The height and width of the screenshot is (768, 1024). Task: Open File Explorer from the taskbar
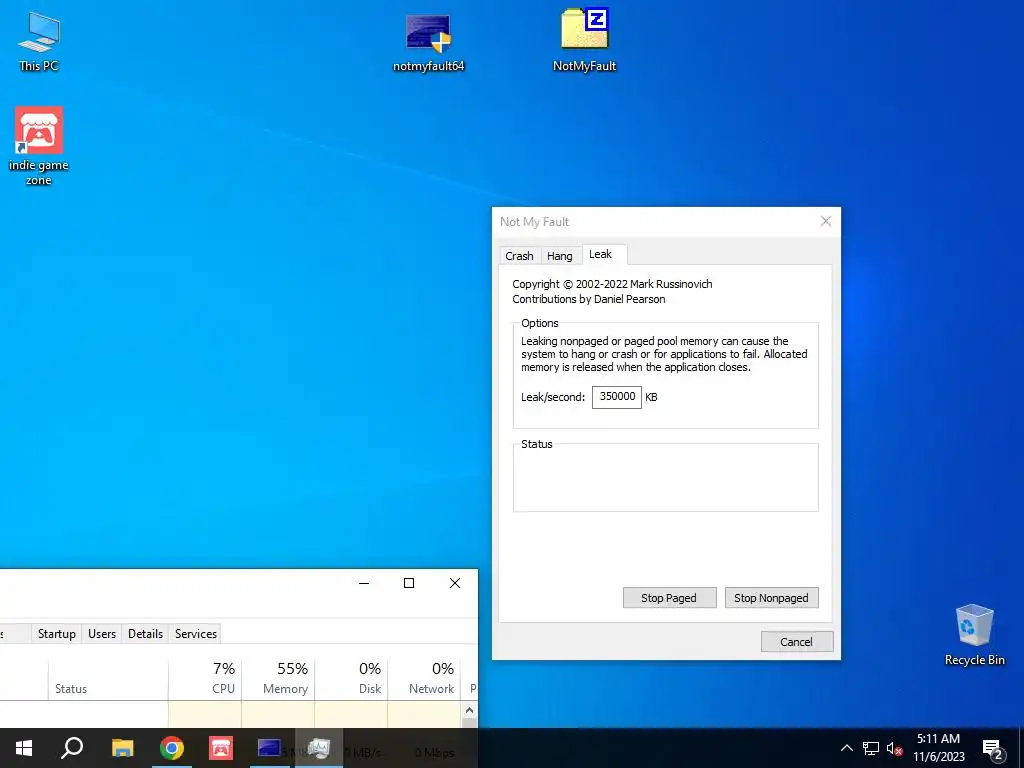tap(122, 748)
